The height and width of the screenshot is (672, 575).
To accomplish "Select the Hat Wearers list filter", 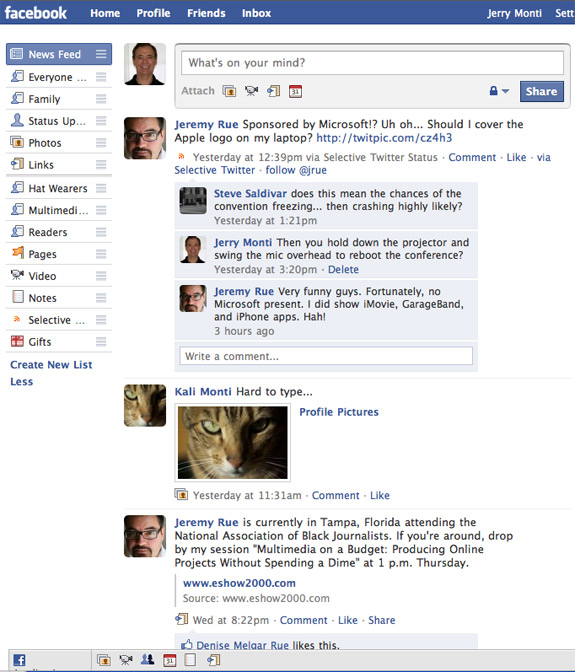I will pos(59,188).
